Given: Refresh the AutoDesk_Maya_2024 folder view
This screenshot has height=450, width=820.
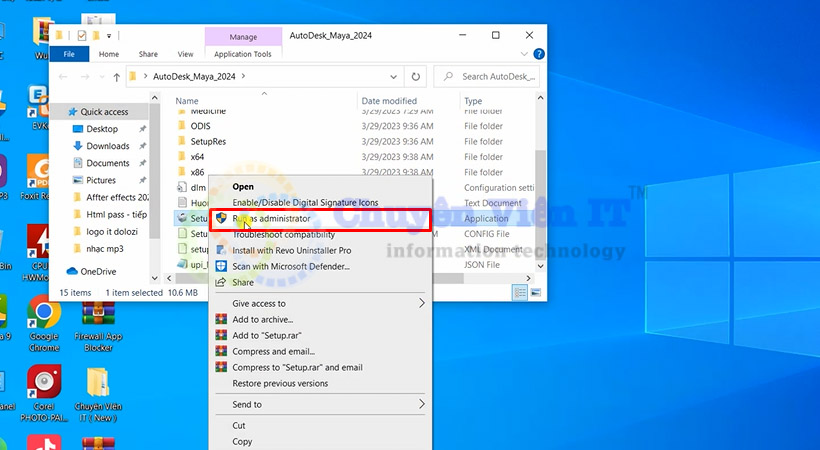Looking at the screenshot, I should [x=416, y=76].
